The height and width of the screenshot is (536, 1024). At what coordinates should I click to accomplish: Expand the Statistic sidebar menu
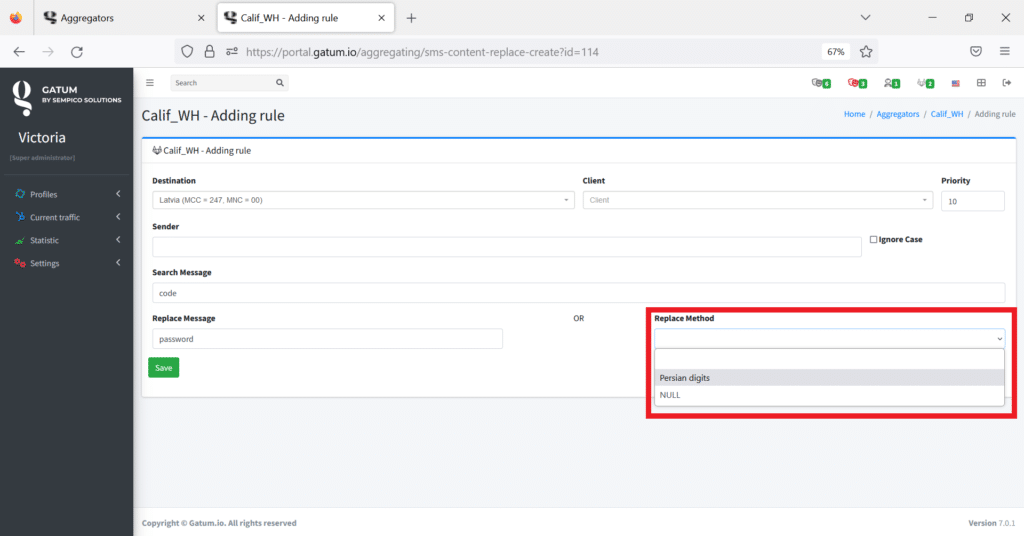[67, 240]
